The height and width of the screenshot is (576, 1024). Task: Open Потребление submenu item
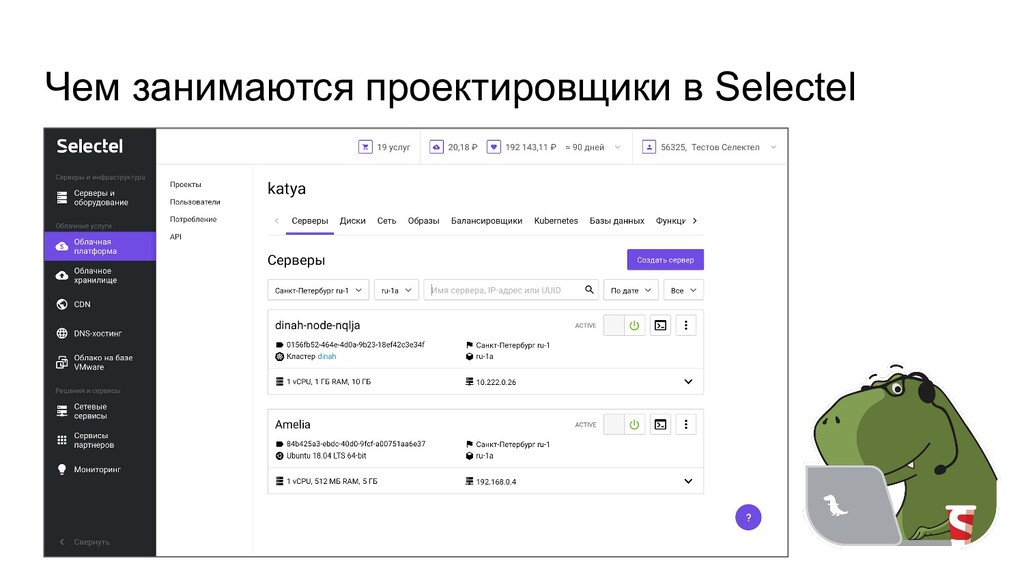[193, 219]
